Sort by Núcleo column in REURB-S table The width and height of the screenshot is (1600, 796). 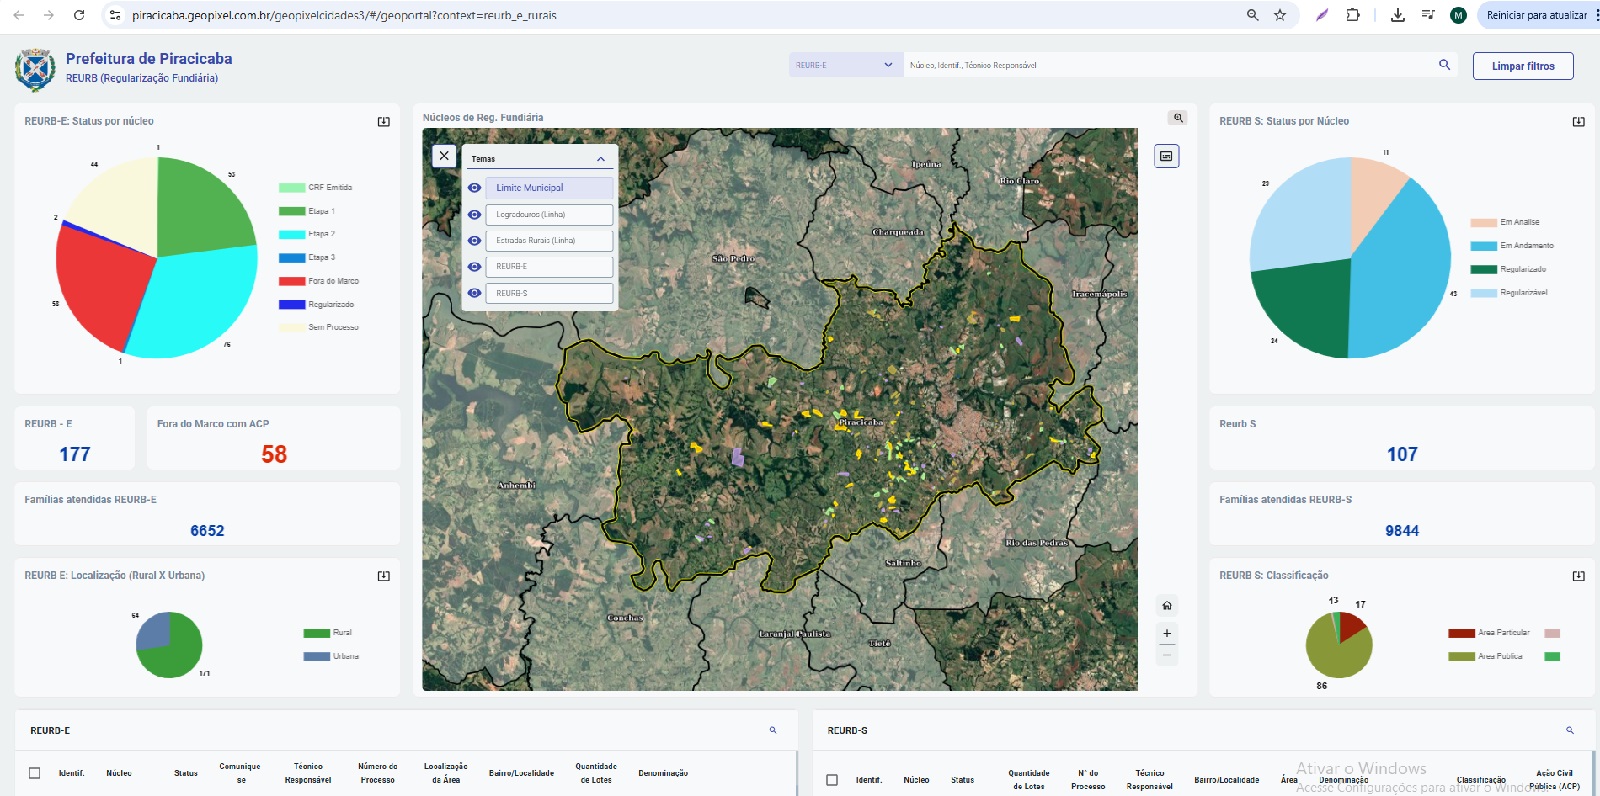tap(916, 780)
